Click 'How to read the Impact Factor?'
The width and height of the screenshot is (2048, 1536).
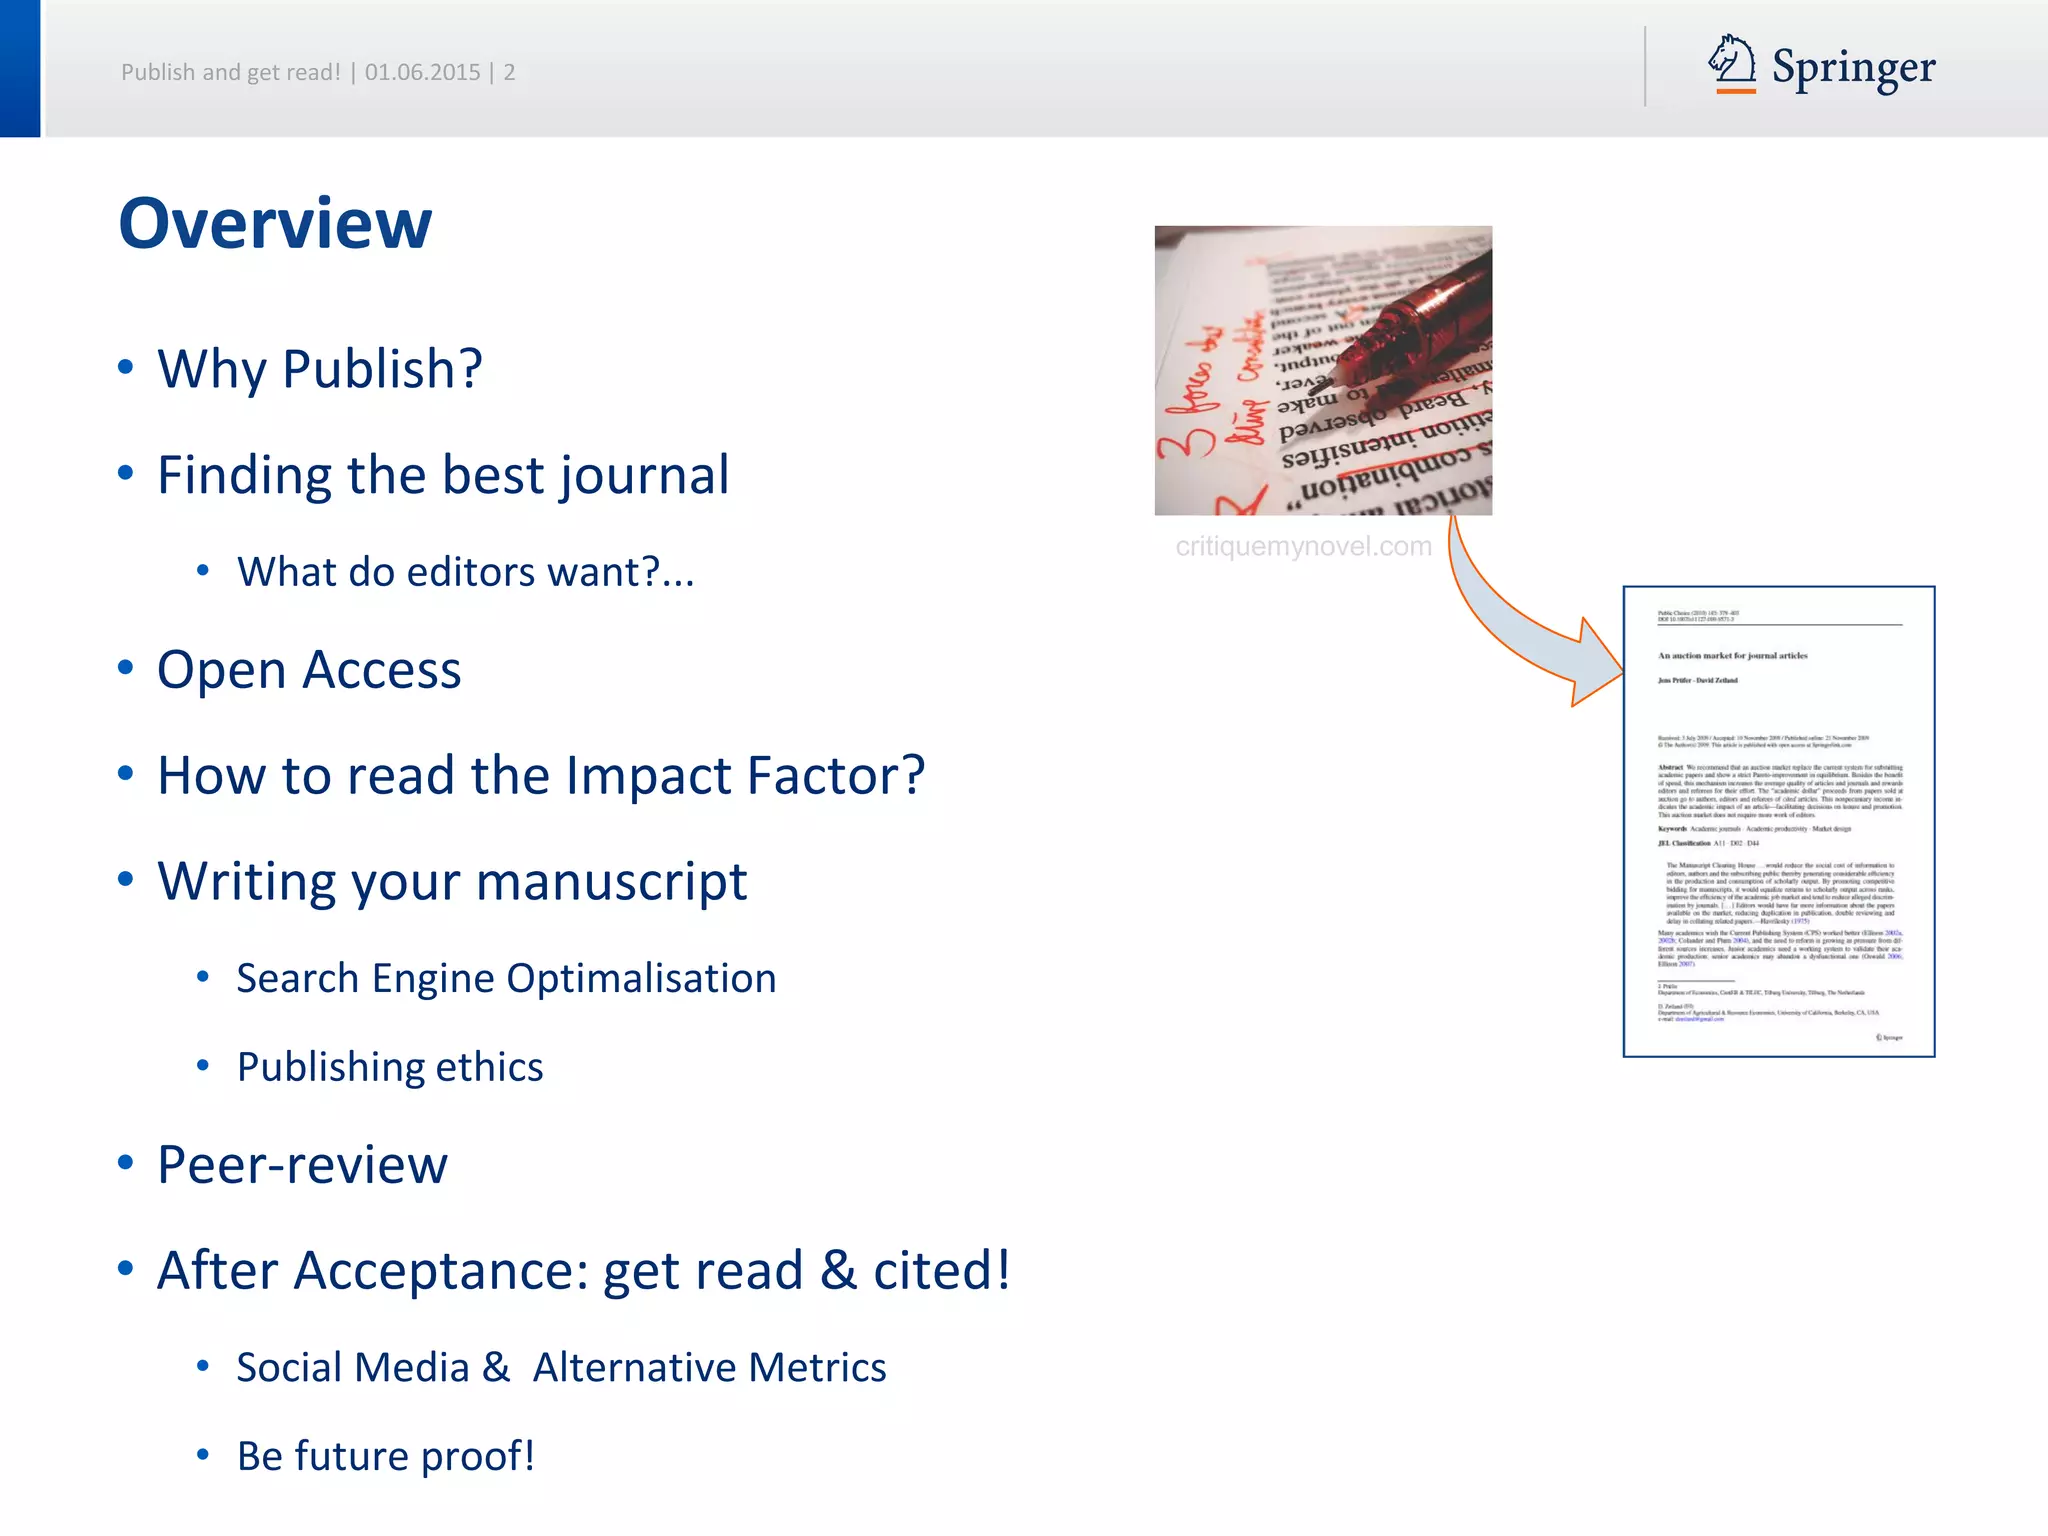(x=541, y=776)
